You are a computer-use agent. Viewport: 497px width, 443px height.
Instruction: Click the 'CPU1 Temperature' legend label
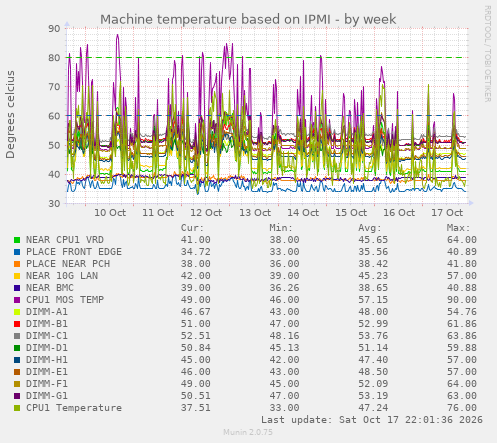point(74,408)
